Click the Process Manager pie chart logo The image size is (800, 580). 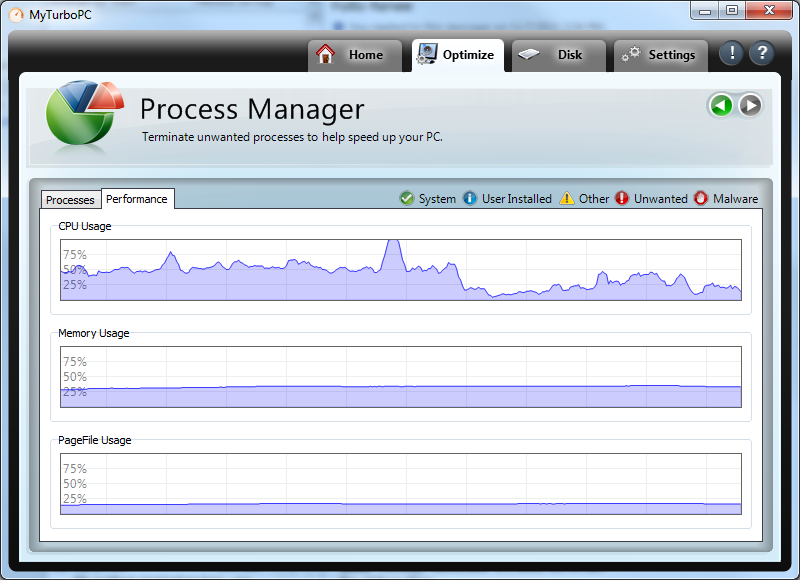(84, 112)
